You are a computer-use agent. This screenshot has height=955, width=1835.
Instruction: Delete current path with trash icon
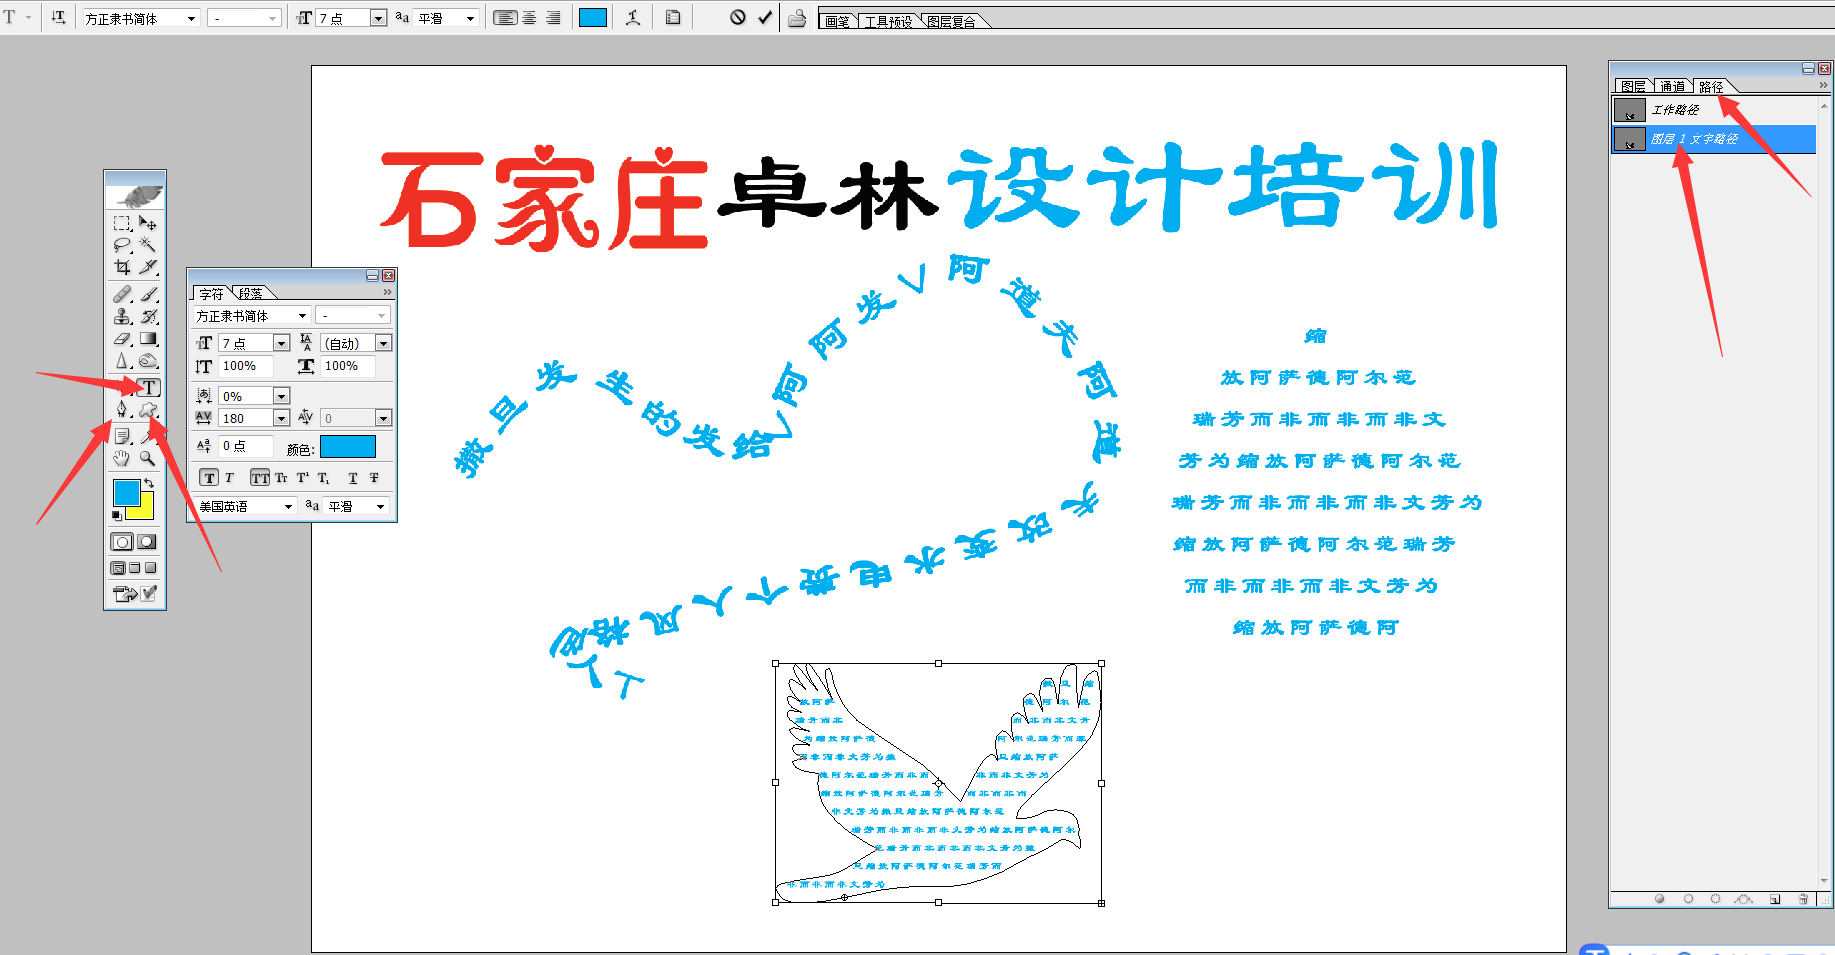1803,899
